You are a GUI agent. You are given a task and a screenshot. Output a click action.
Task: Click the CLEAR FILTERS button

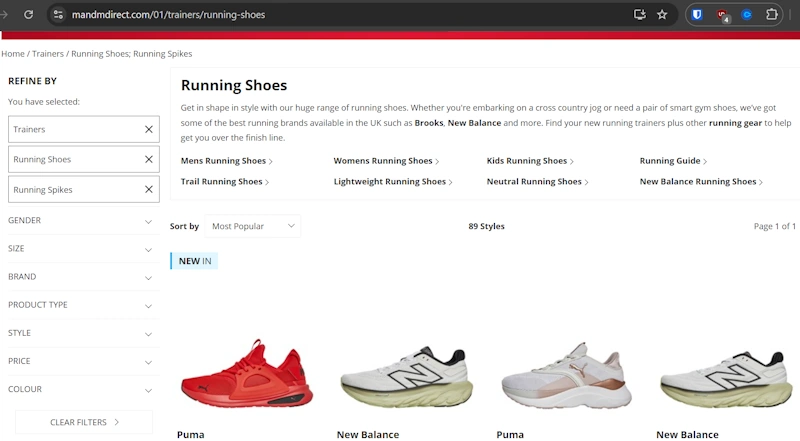pos(84,422)
